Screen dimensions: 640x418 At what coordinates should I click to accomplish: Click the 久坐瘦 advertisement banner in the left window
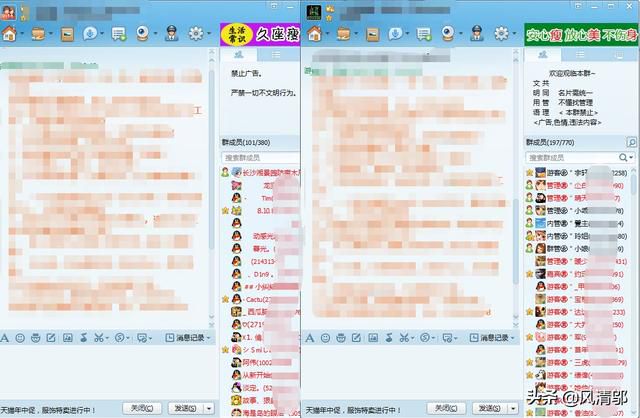pyautogui.click(x=260, y=34)
